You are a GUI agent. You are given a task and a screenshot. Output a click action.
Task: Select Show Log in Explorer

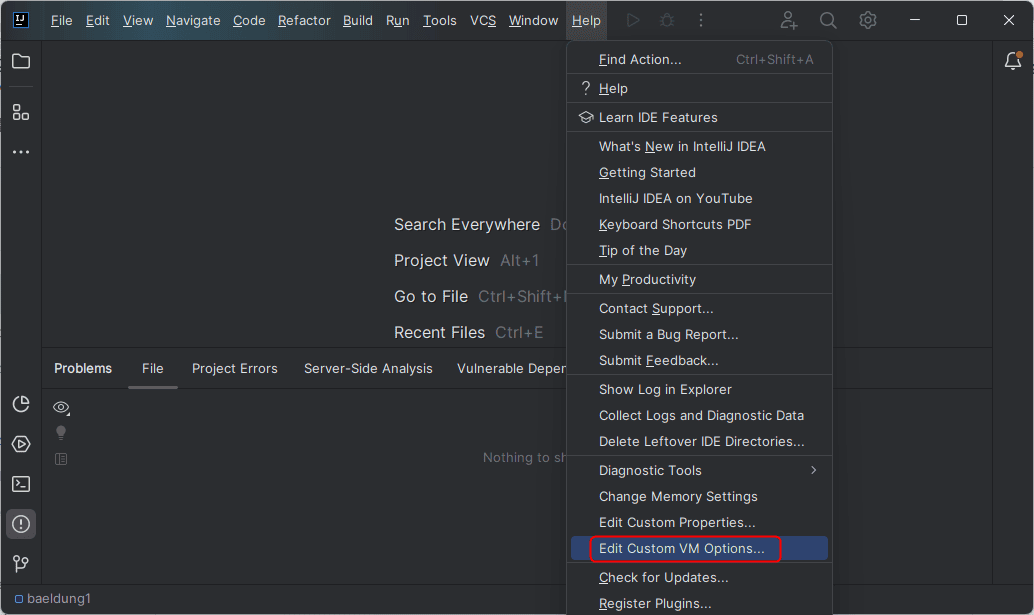[x=699, y=390]
